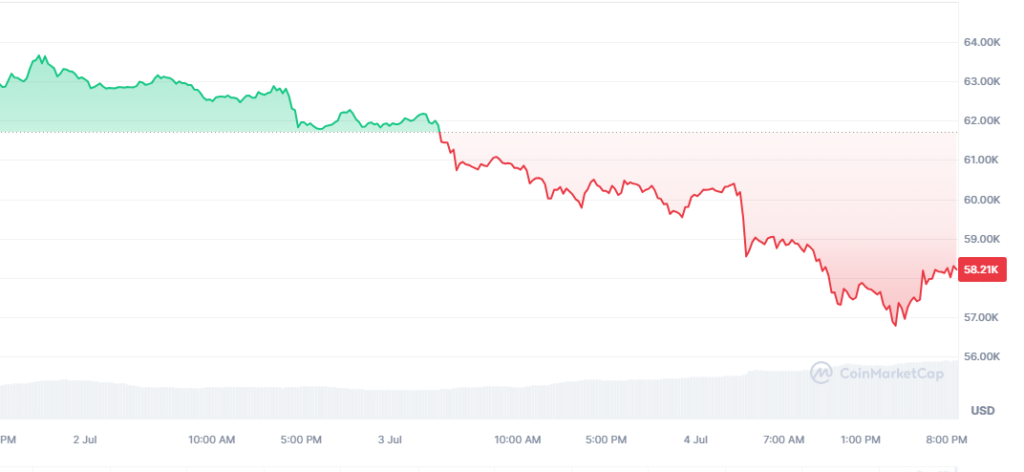
Task: Select the 4 Jul date marker
Action: coord(696,439)
